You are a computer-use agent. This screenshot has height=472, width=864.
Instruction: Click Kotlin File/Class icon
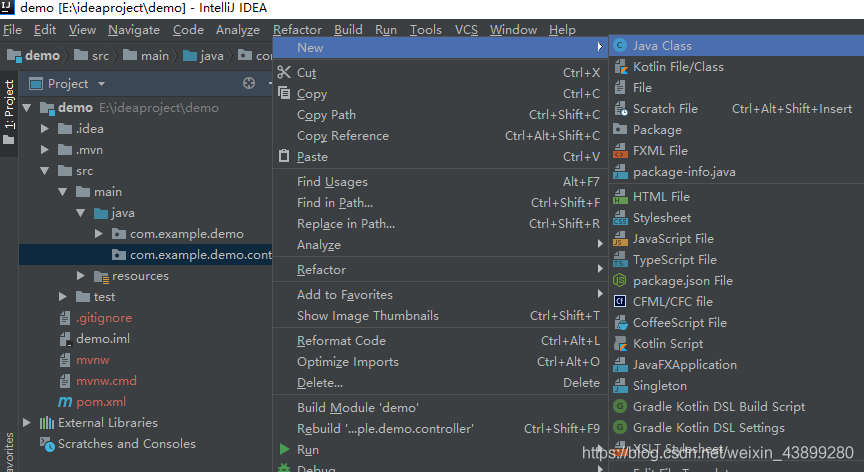620,67
